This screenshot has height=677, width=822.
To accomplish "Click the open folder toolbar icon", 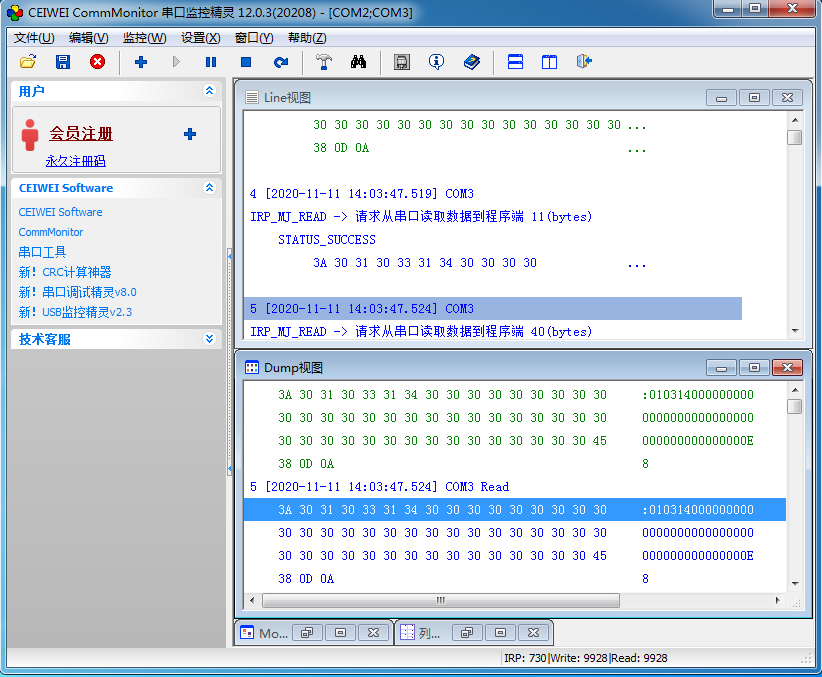I will [28, 62].
